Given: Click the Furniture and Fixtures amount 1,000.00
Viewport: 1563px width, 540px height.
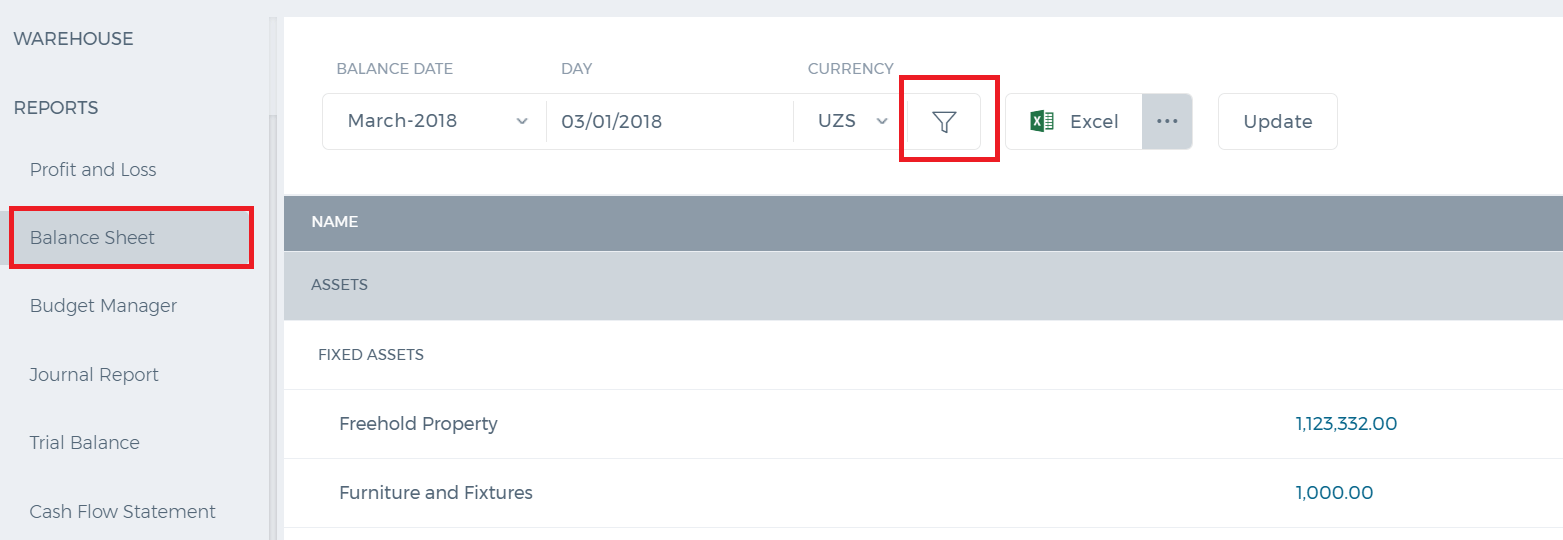Looking at the screenshot, I should [x=1334, y=493].
